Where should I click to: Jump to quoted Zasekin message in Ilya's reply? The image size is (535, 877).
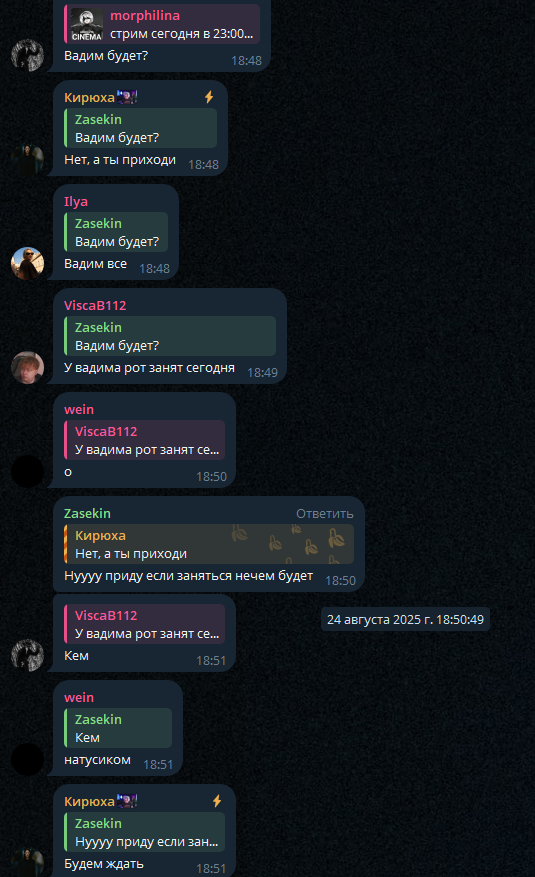(116, 232)
